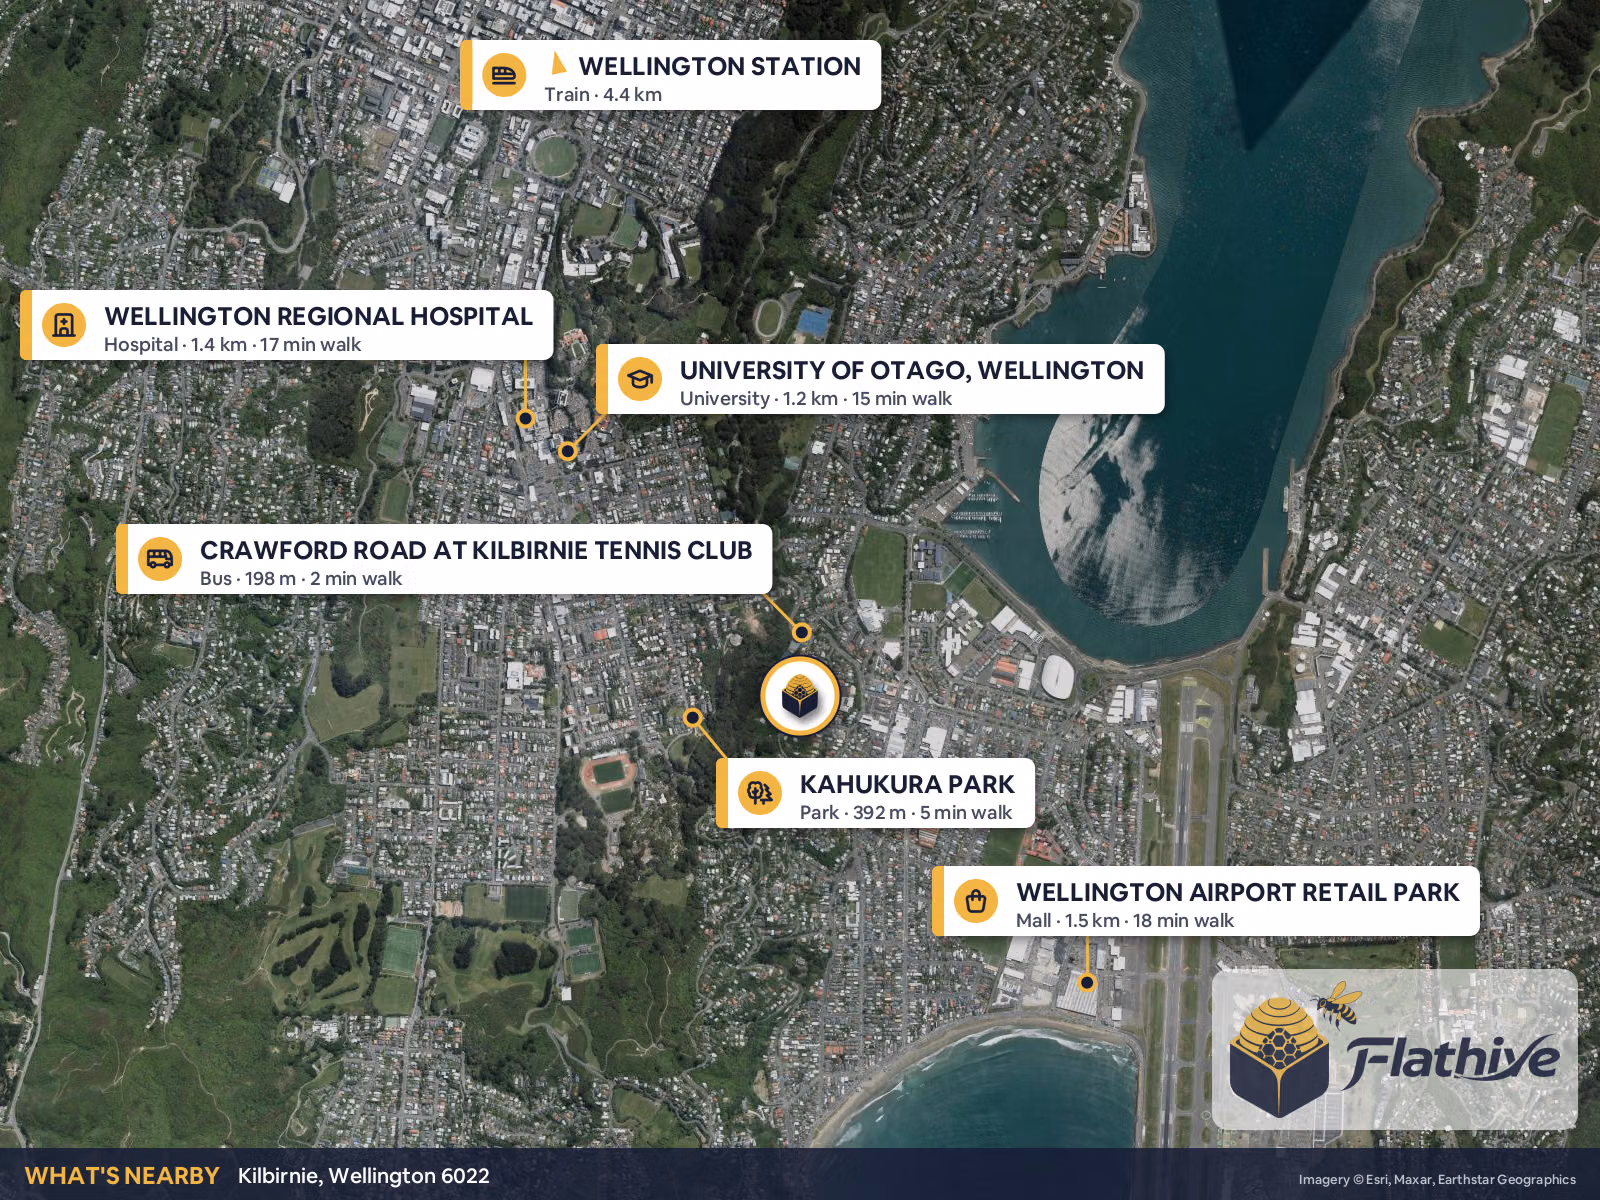Click the Flathive property marker on the map
This screenshot has width=1600, height=1200.
pos(800,696)
